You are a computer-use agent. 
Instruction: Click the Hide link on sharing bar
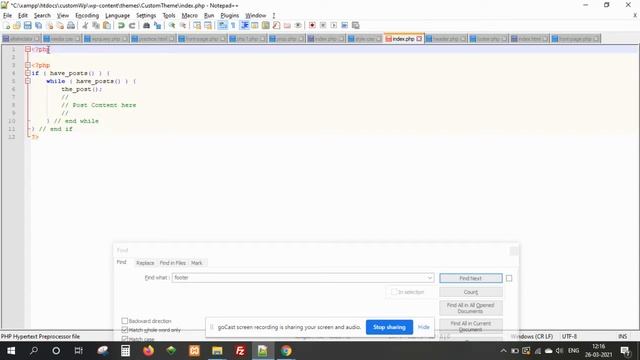pyautogui.click(x=424, y=327)
